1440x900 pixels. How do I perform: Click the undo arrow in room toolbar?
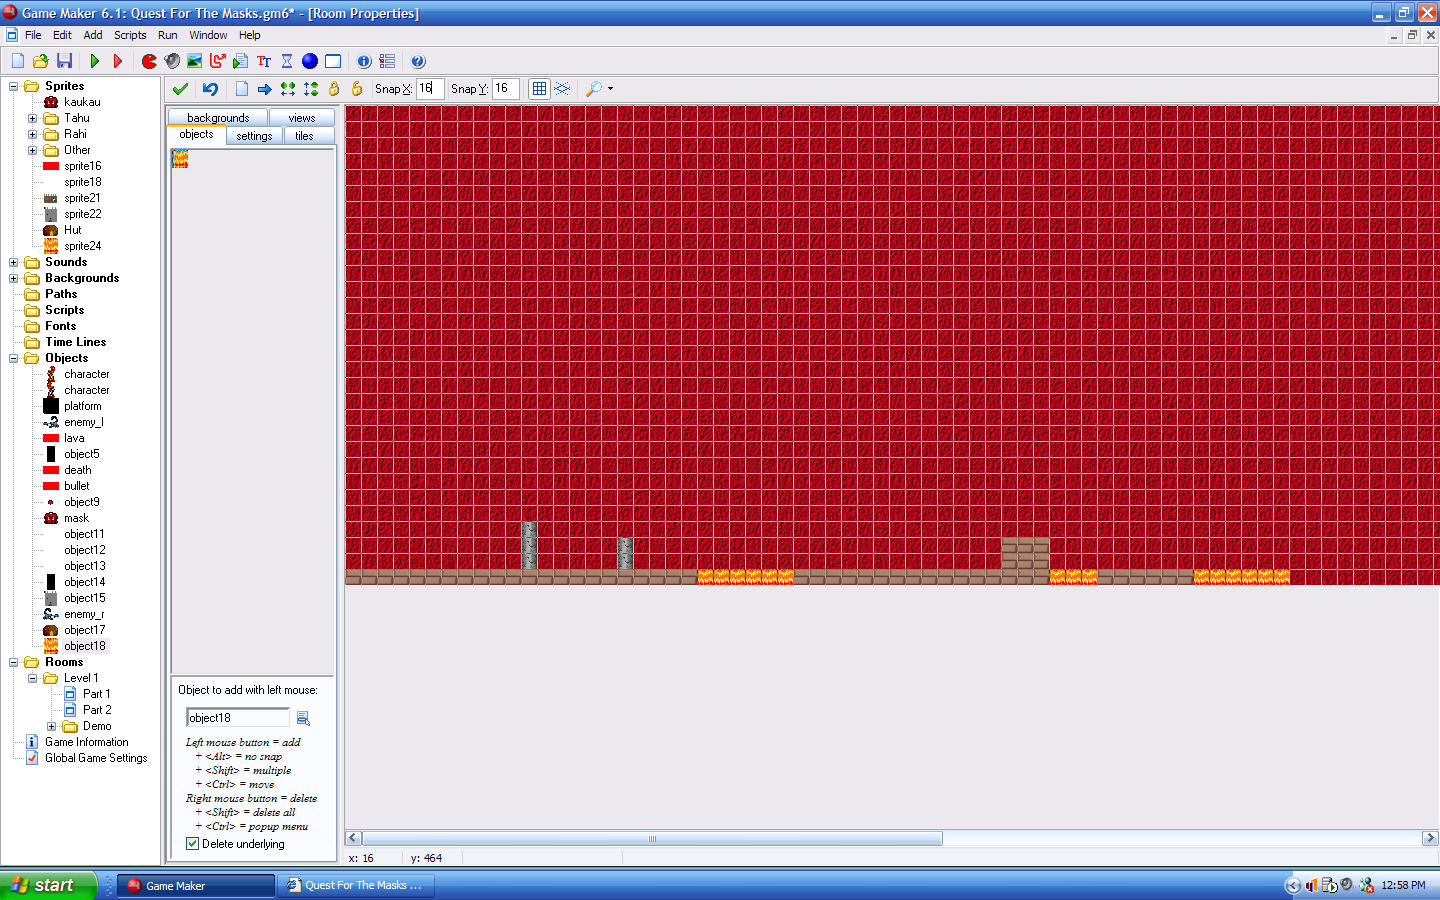[x=210, y=89]
